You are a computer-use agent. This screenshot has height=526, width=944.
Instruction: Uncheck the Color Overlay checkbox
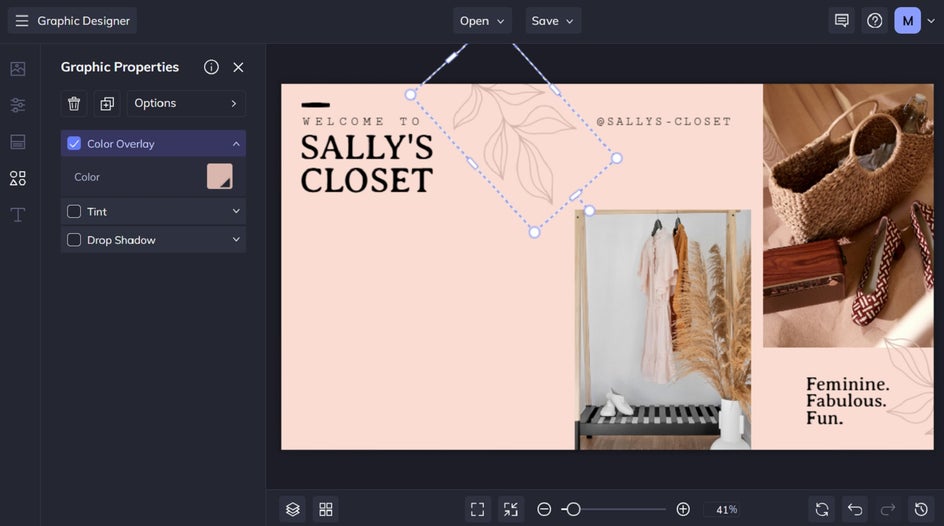click(x=74, y=144)
